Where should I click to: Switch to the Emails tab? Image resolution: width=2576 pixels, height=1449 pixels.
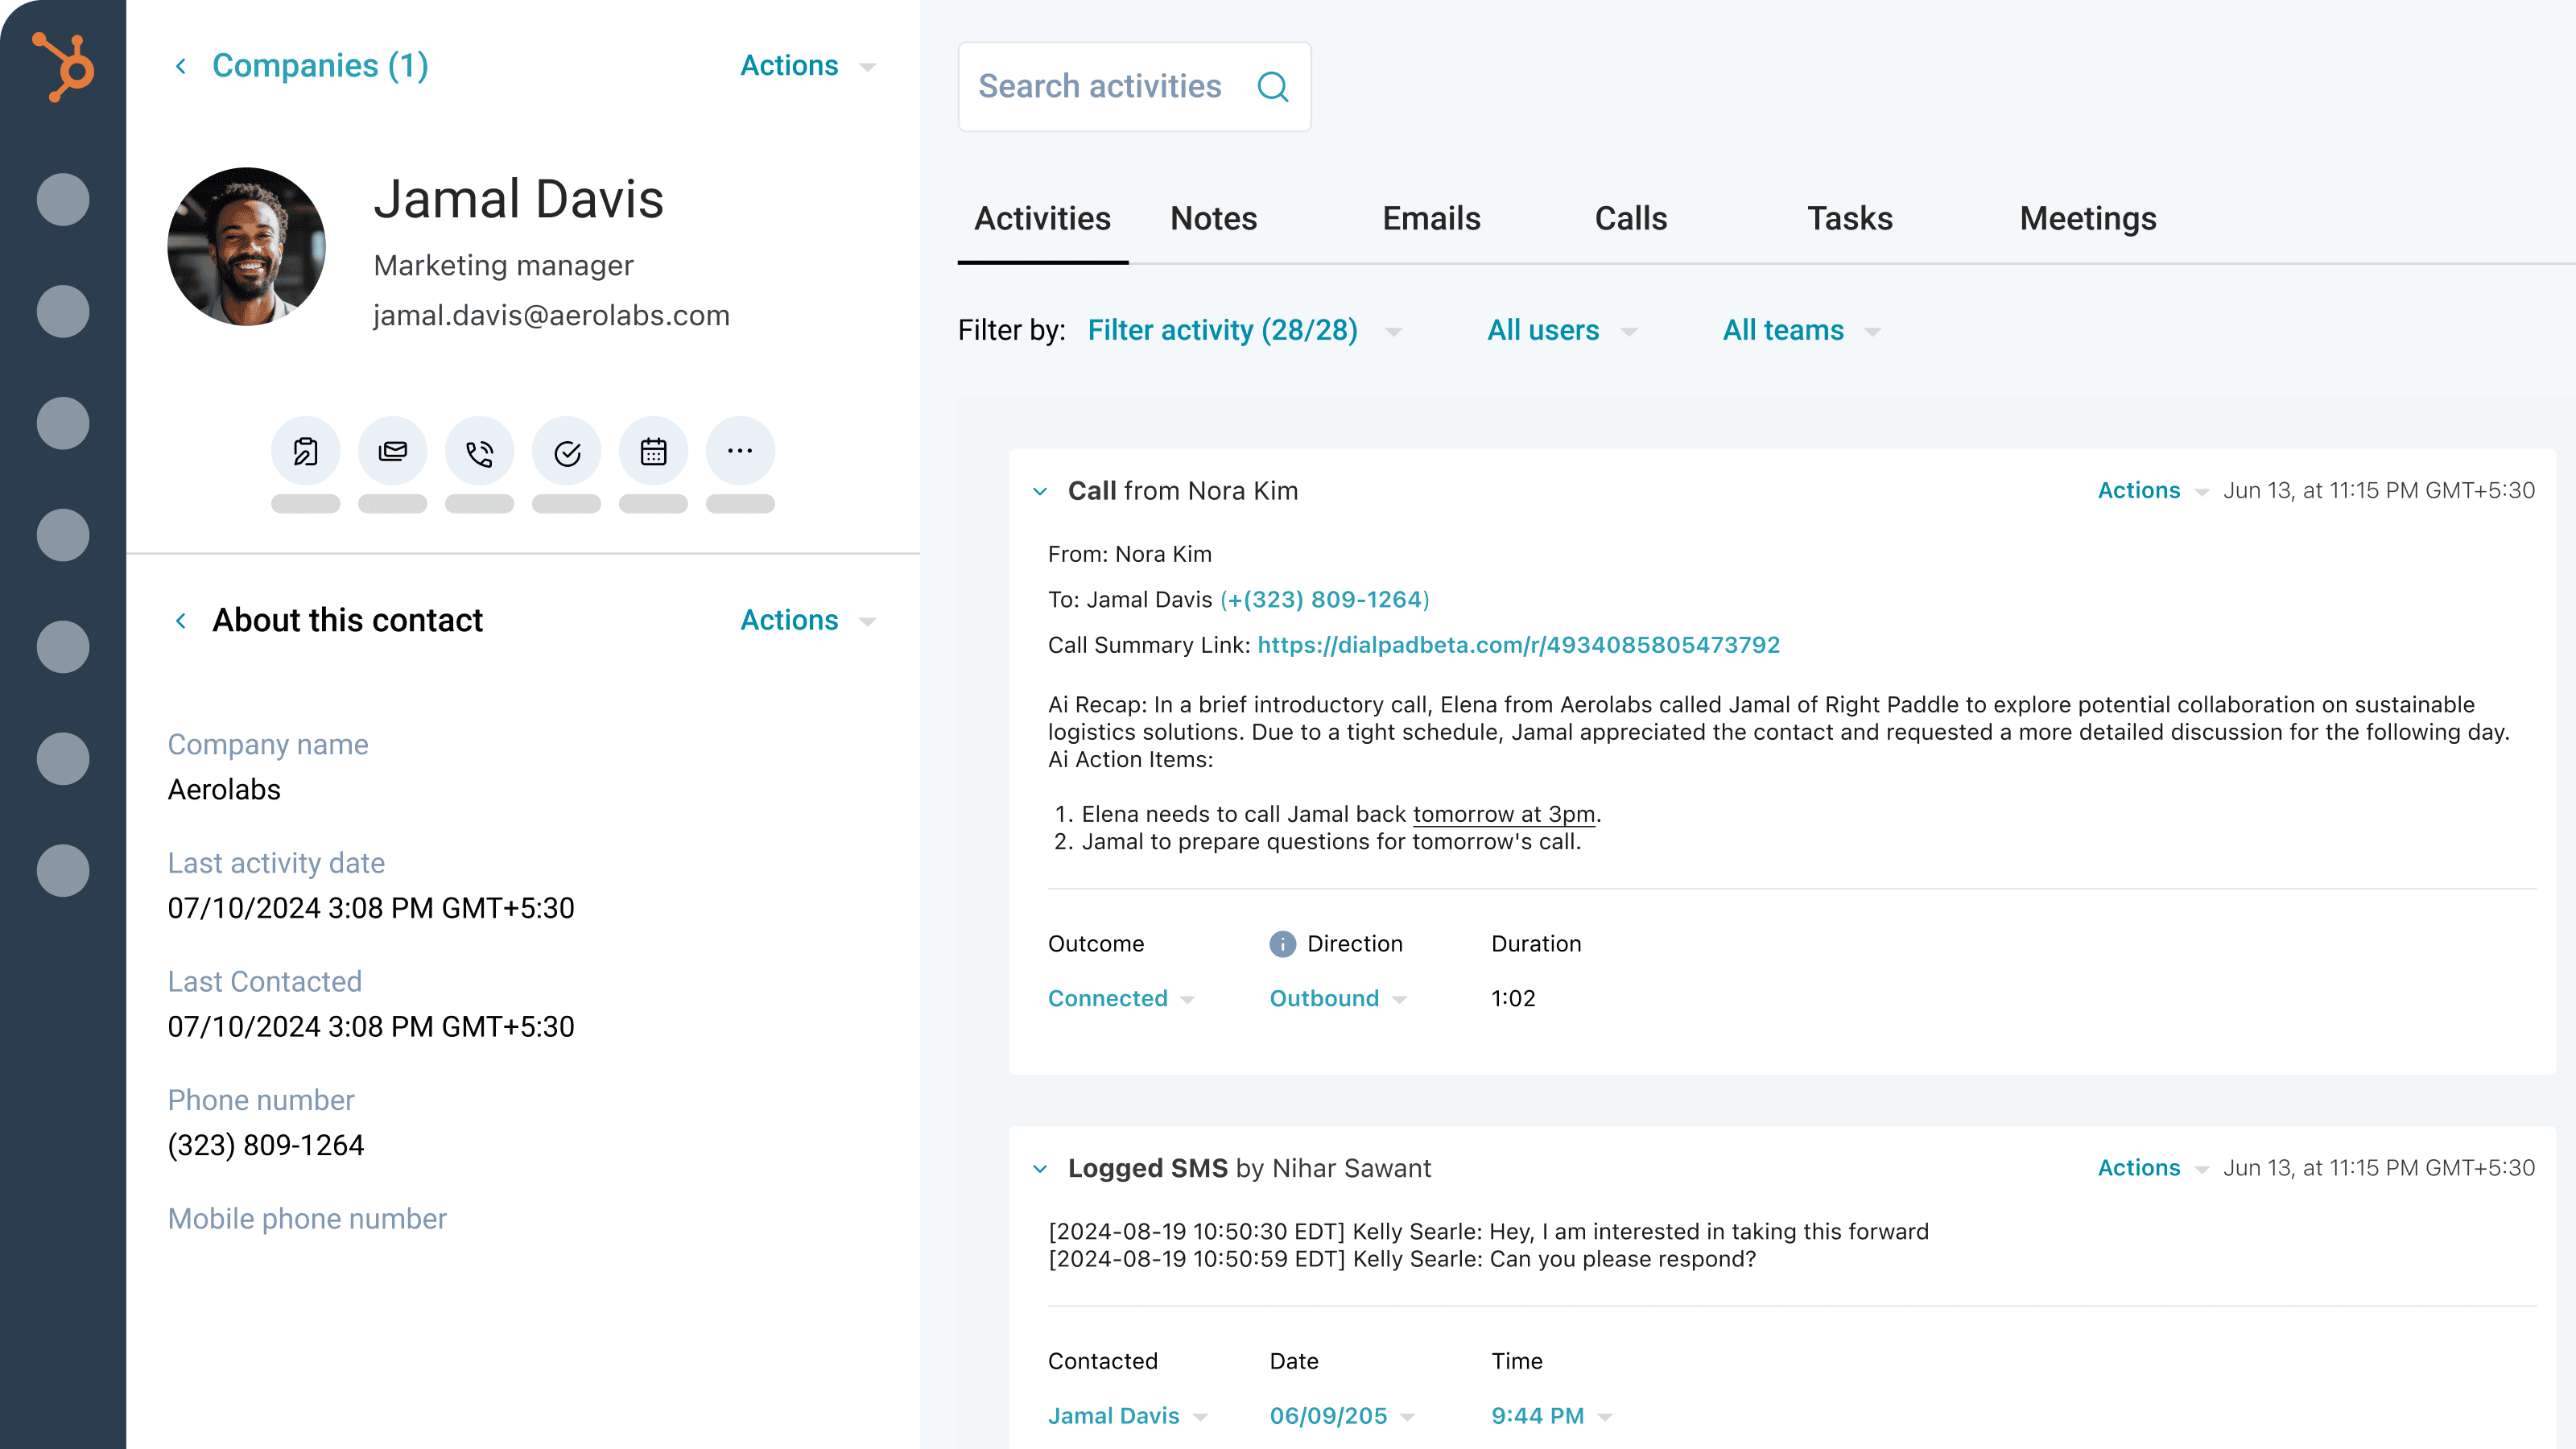(1431, 218)
